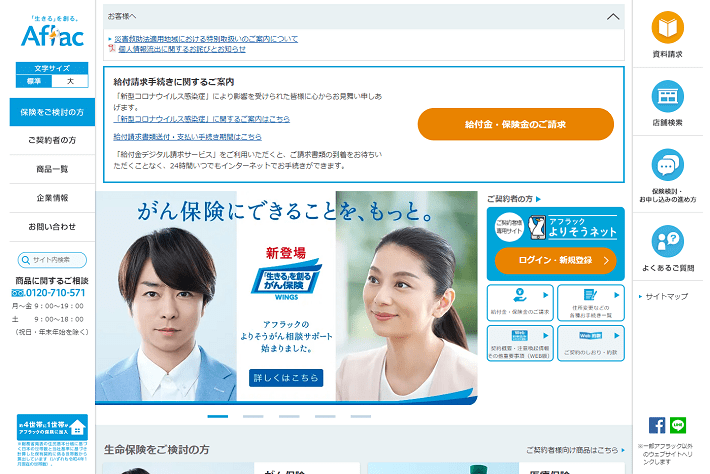This screenshot has width=710, height=474.
Task: Click ログイン・新規登録 button
Action: [x=556, y=260]
